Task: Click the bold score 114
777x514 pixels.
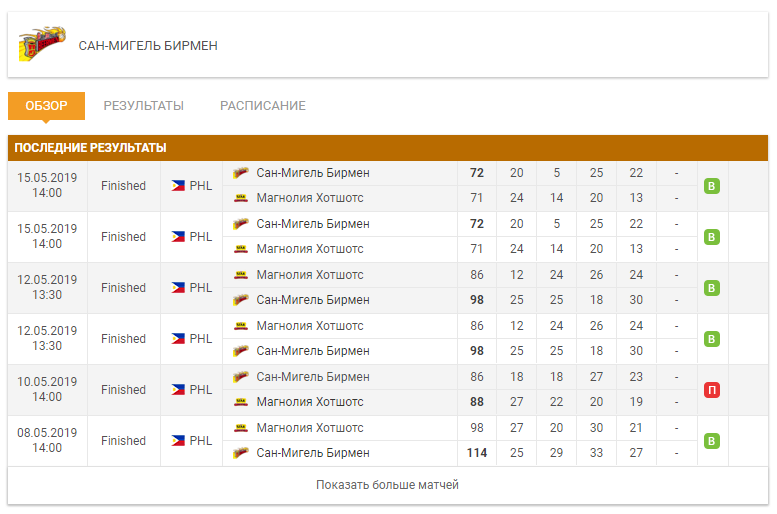Action: click(x=477, y=453)
